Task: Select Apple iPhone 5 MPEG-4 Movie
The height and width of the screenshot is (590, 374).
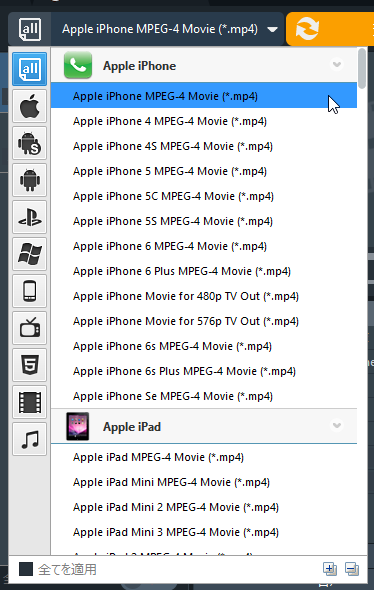Action: 204,171
